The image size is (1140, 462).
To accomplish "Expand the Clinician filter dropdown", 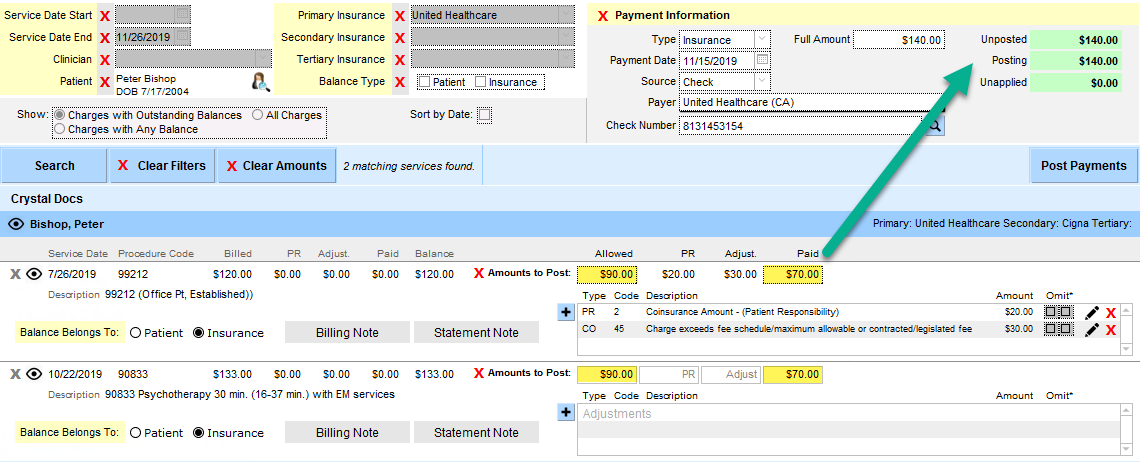I will [263, 60].
